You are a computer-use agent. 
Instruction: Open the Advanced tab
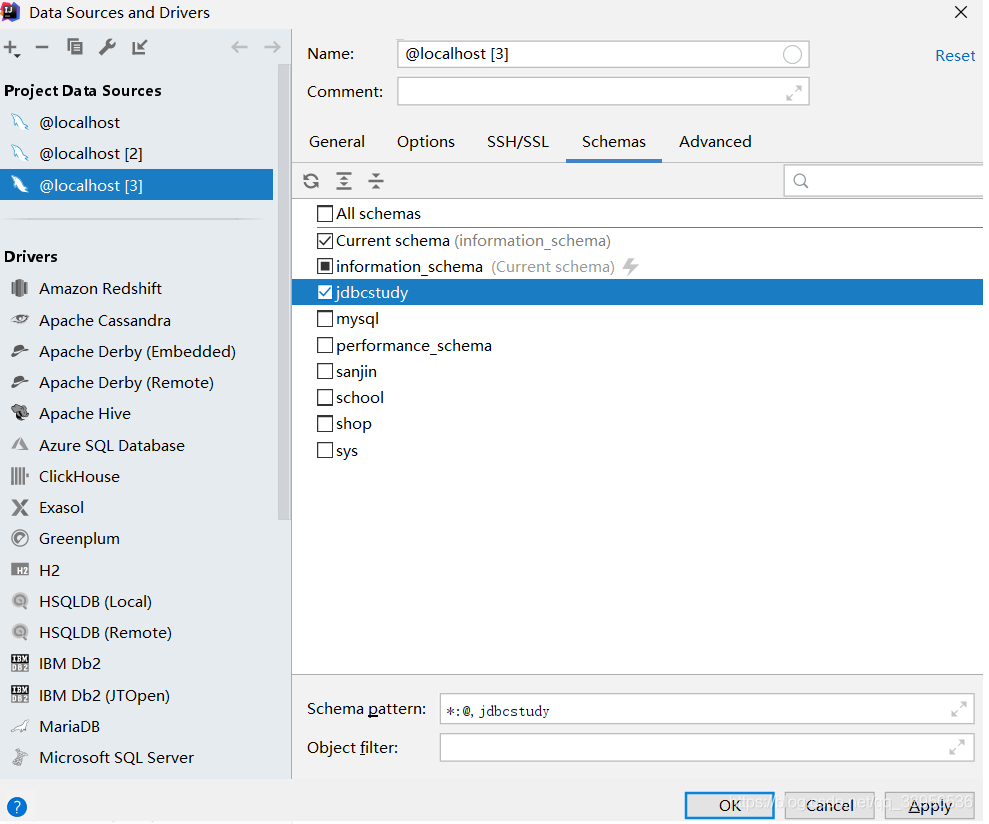pos(715,141)
